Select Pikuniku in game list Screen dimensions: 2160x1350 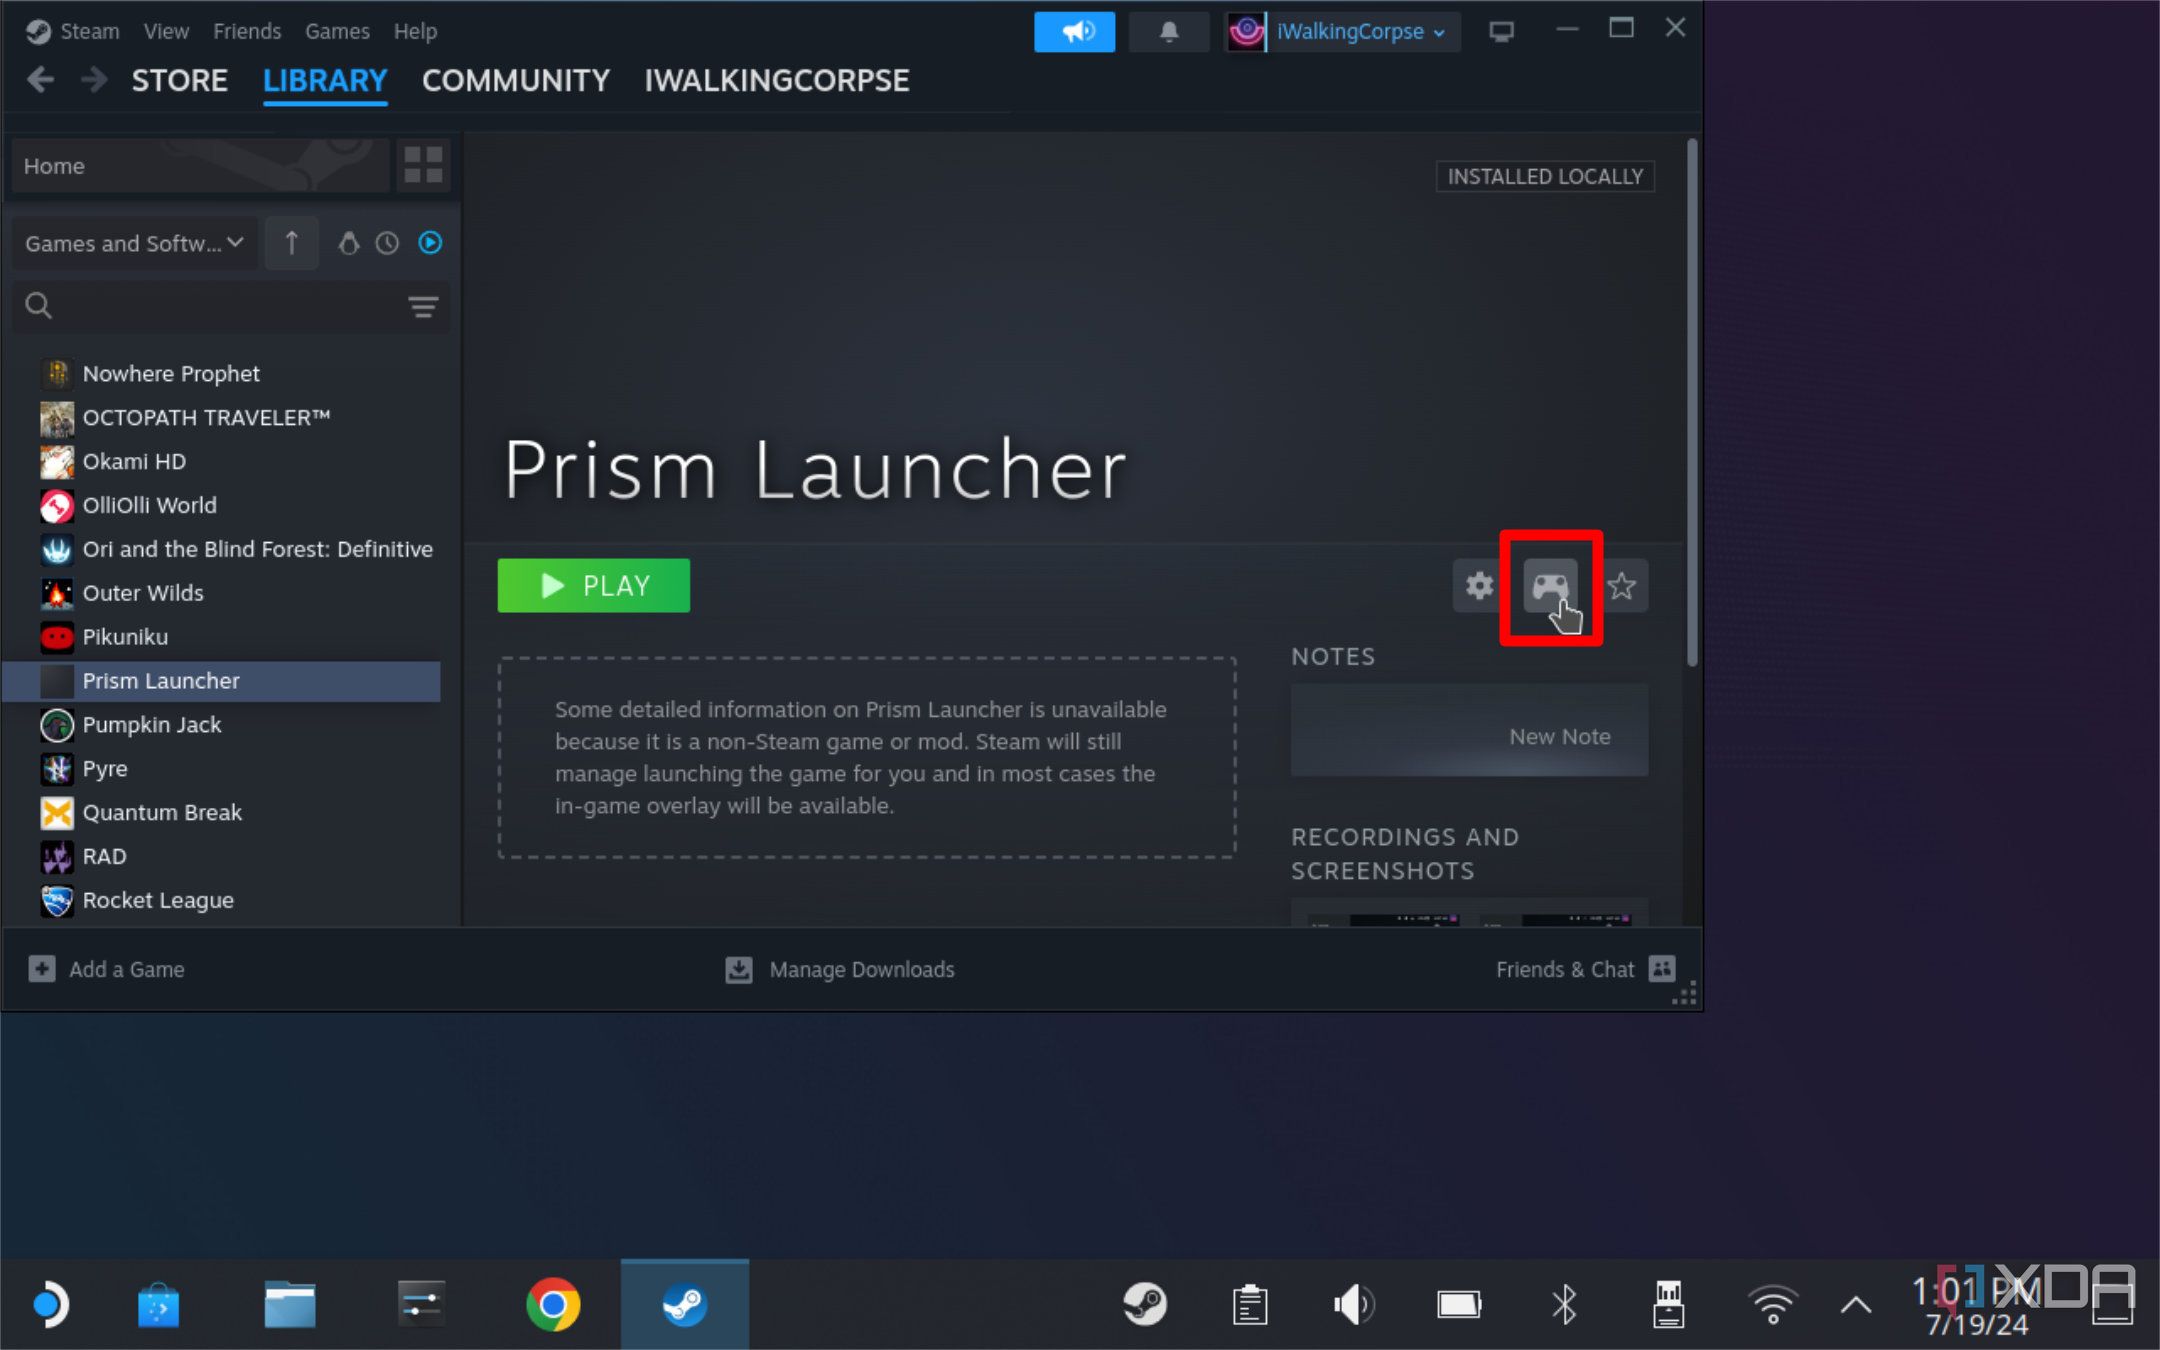222,637
